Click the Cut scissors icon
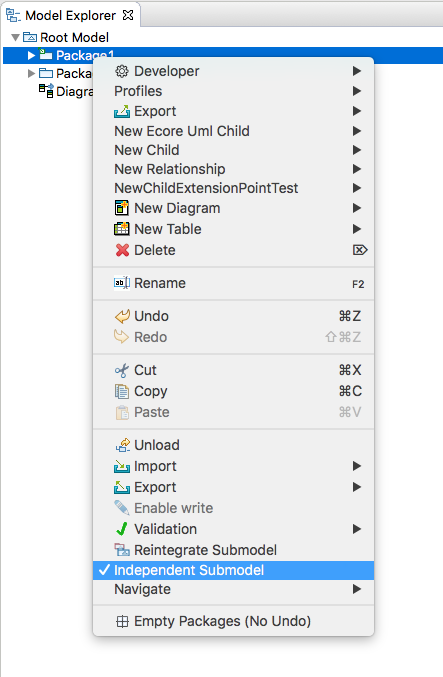443x677 pixels. click(122, 370)
